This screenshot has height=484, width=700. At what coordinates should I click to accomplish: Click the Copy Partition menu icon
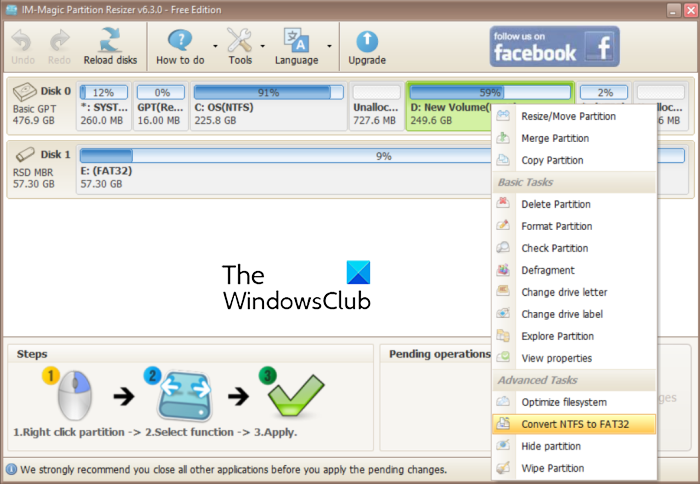click(x=503, y=159)
